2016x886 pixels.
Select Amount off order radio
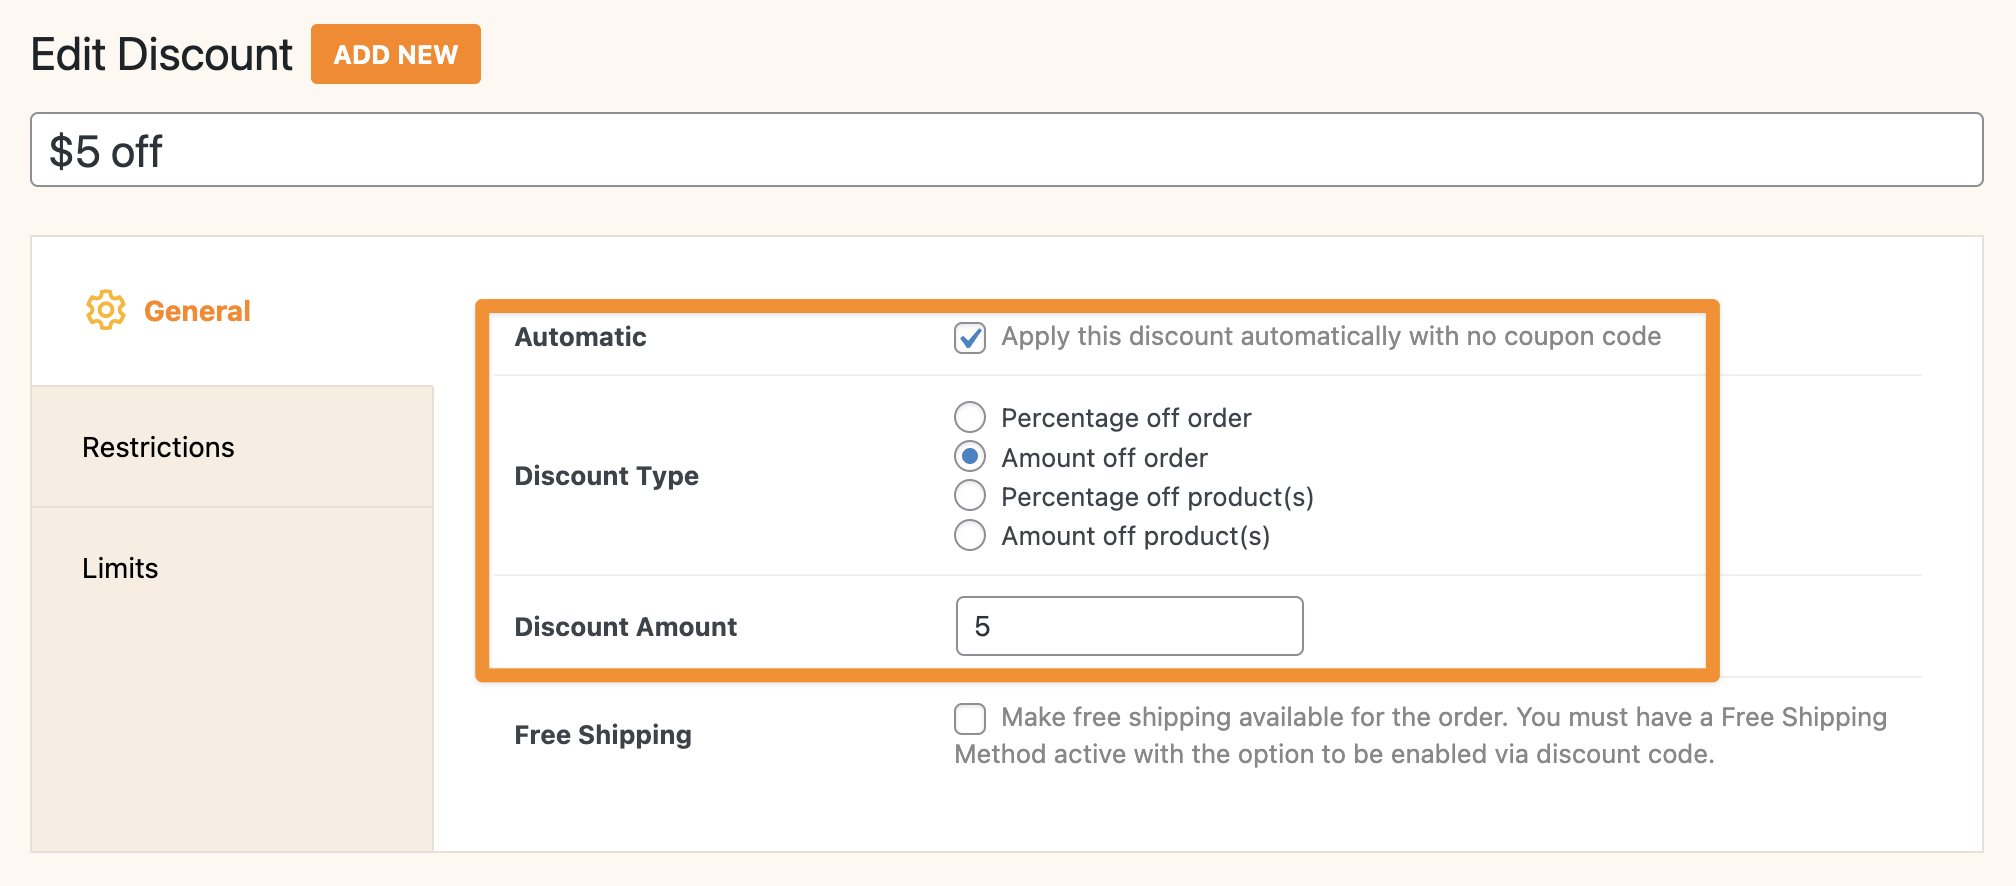pos(969,457)
